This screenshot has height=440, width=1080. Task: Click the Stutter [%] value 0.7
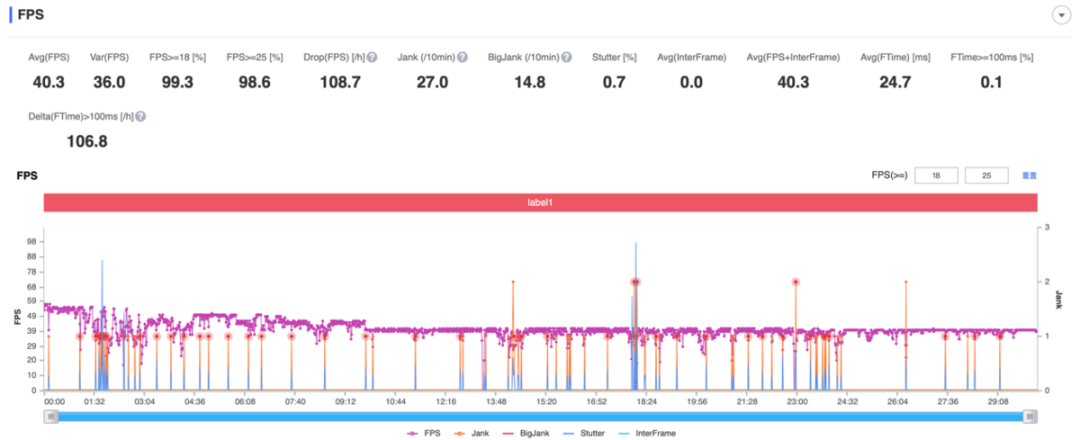614,83
